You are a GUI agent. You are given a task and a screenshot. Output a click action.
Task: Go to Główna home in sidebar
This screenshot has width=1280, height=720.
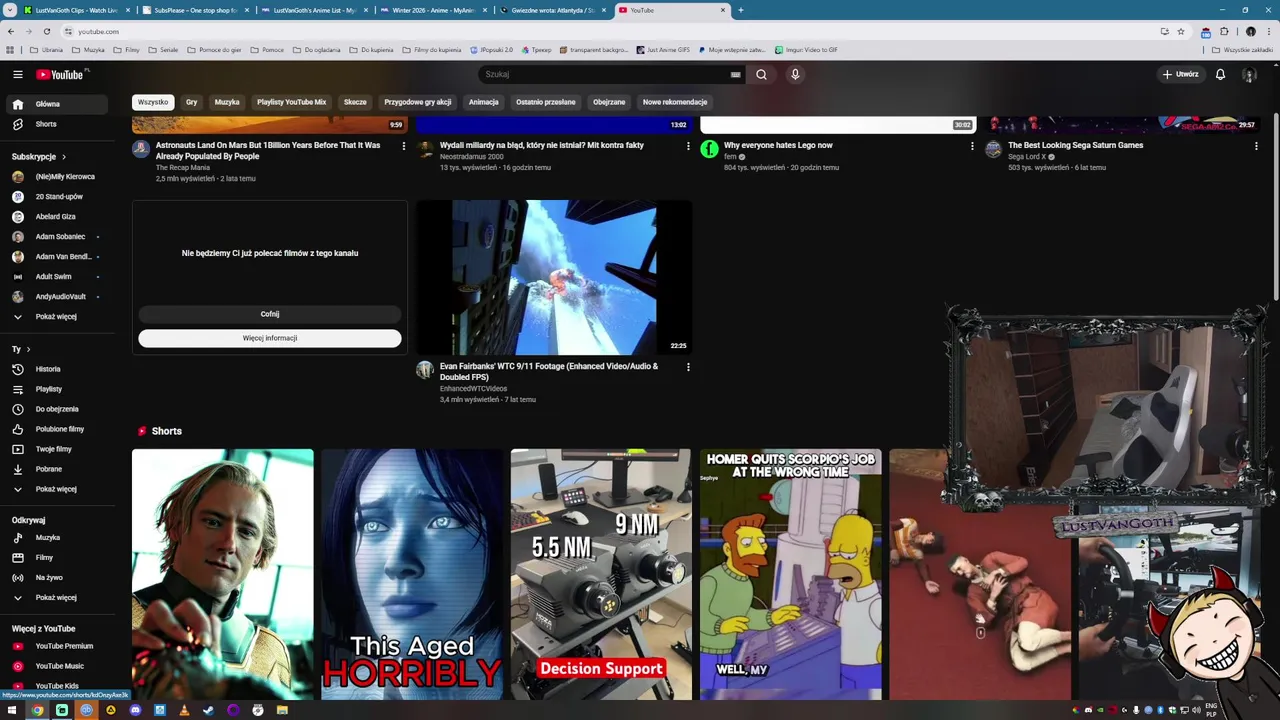(58, 104)
